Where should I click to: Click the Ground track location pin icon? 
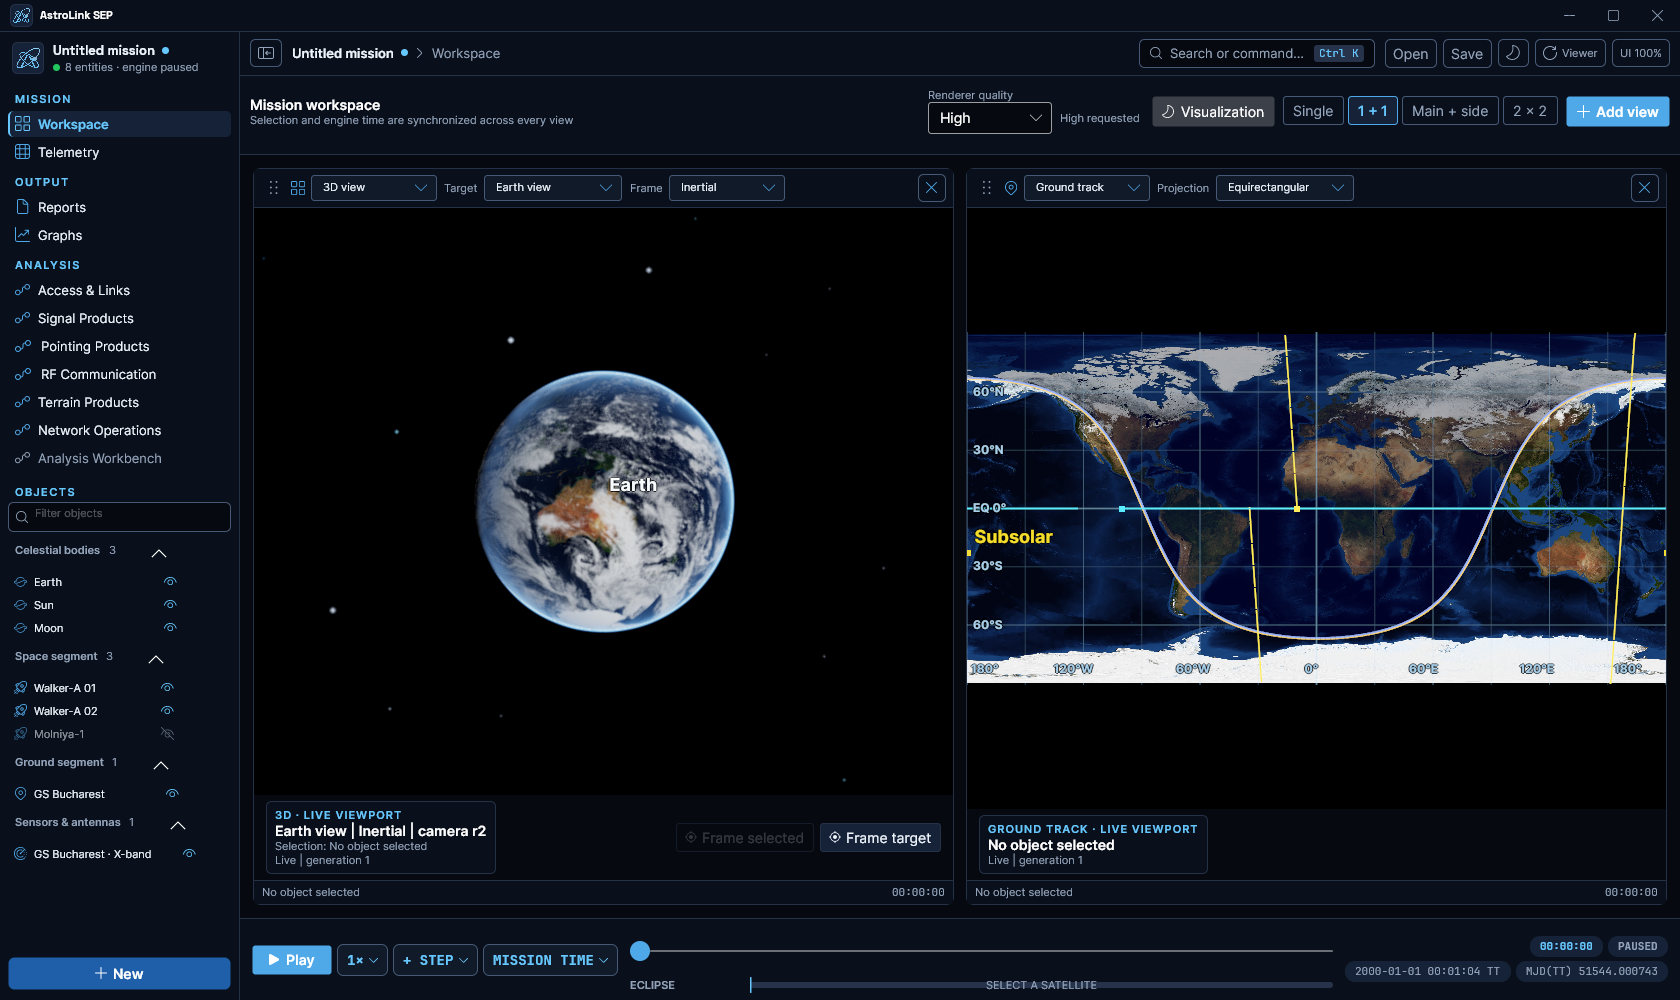[x=1011, y=188]
